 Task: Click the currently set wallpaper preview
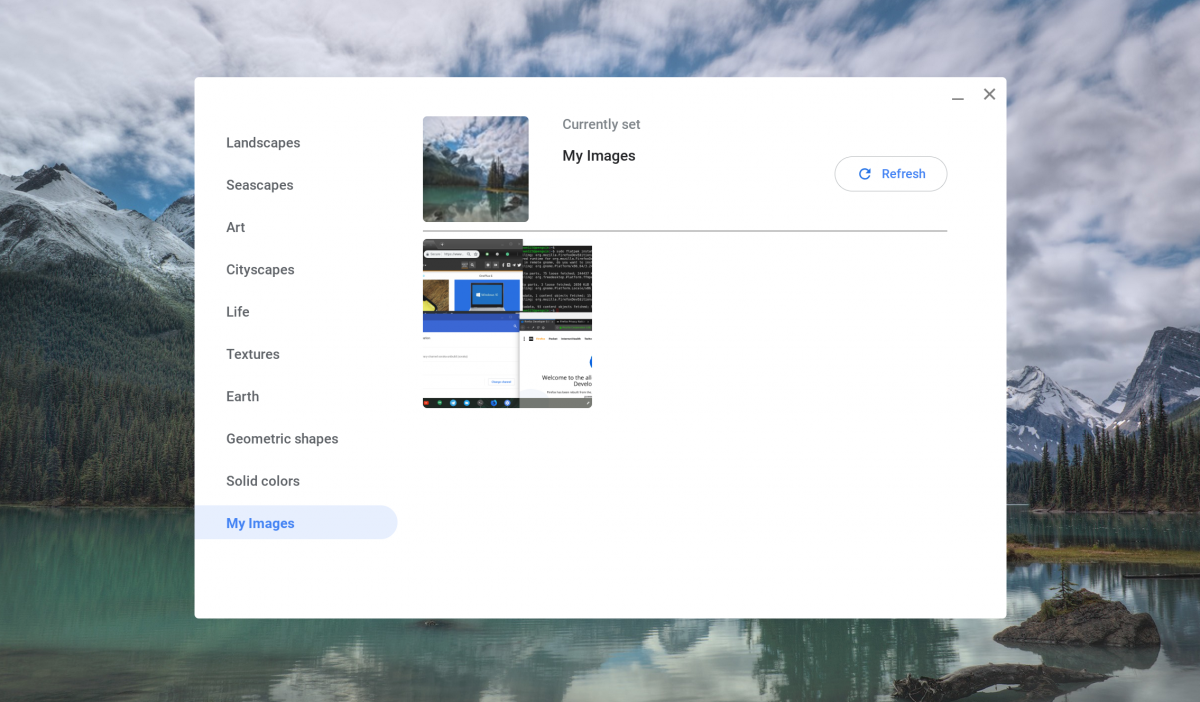(x=475, y=168)
